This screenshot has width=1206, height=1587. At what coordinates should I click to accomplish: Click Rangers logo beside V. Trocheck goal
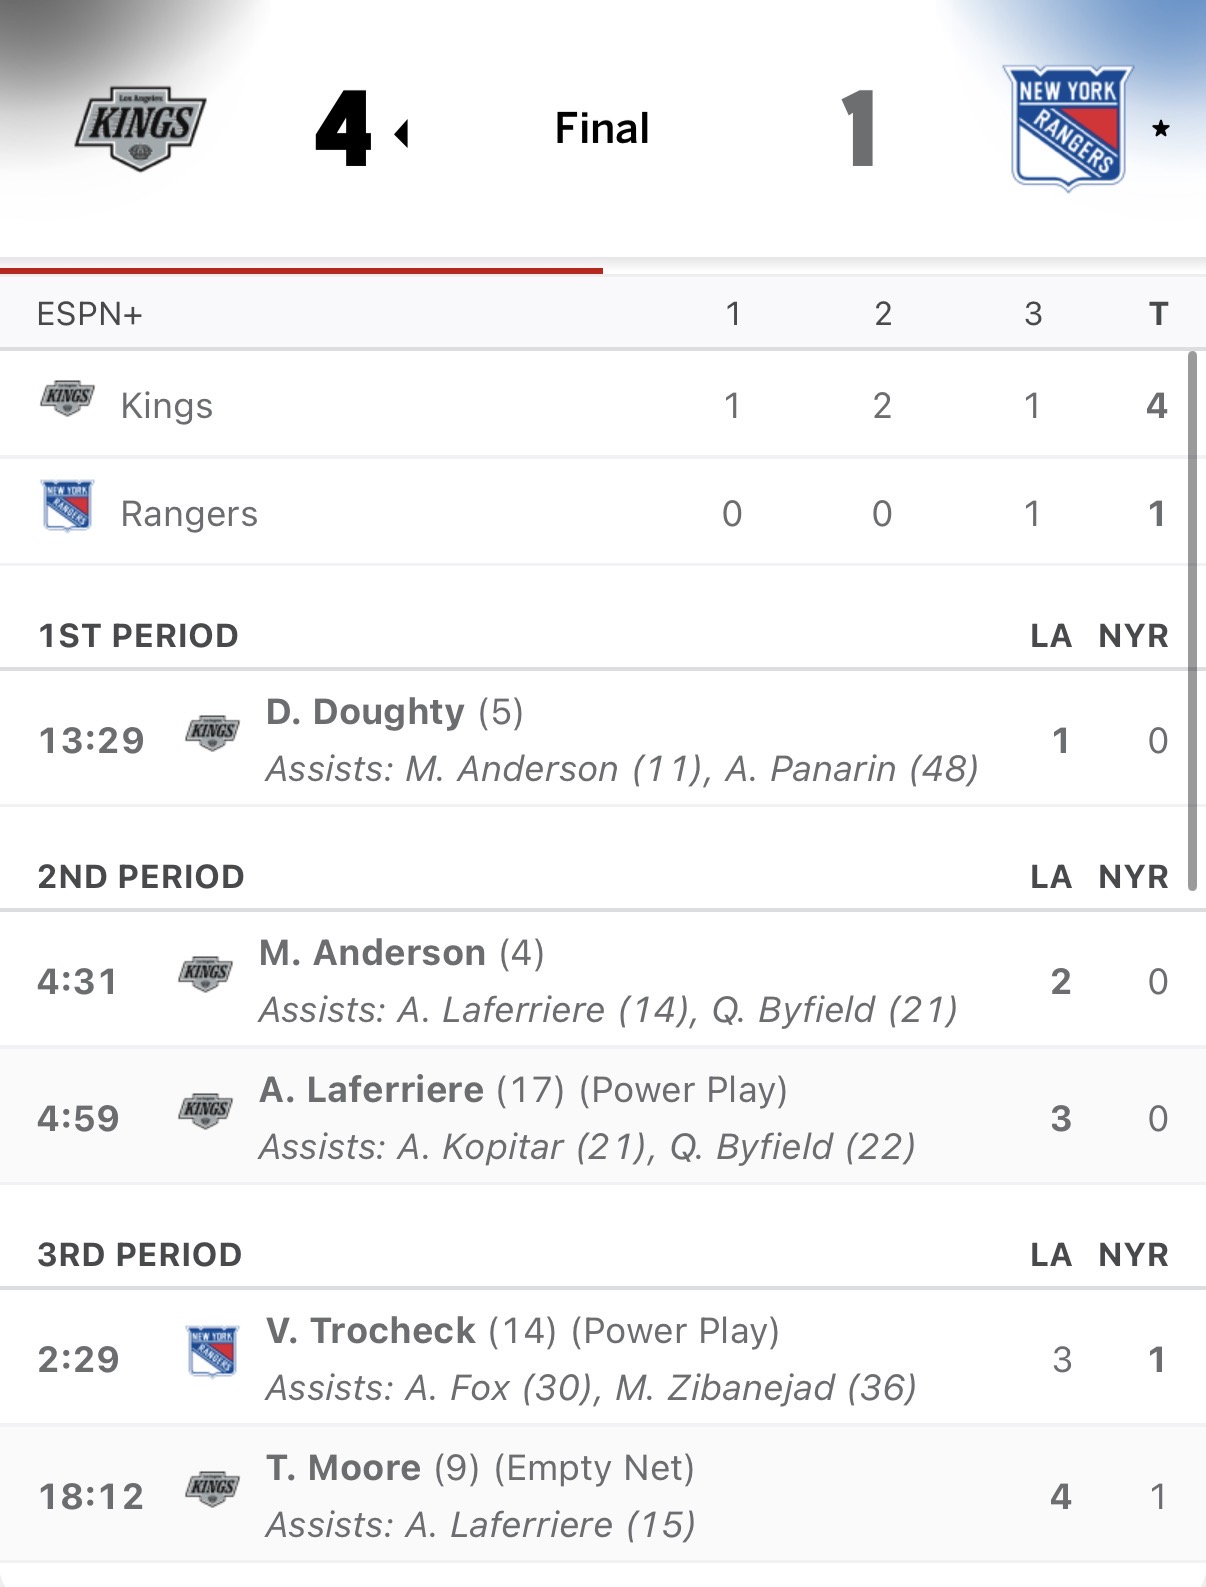click(212, 1352)
